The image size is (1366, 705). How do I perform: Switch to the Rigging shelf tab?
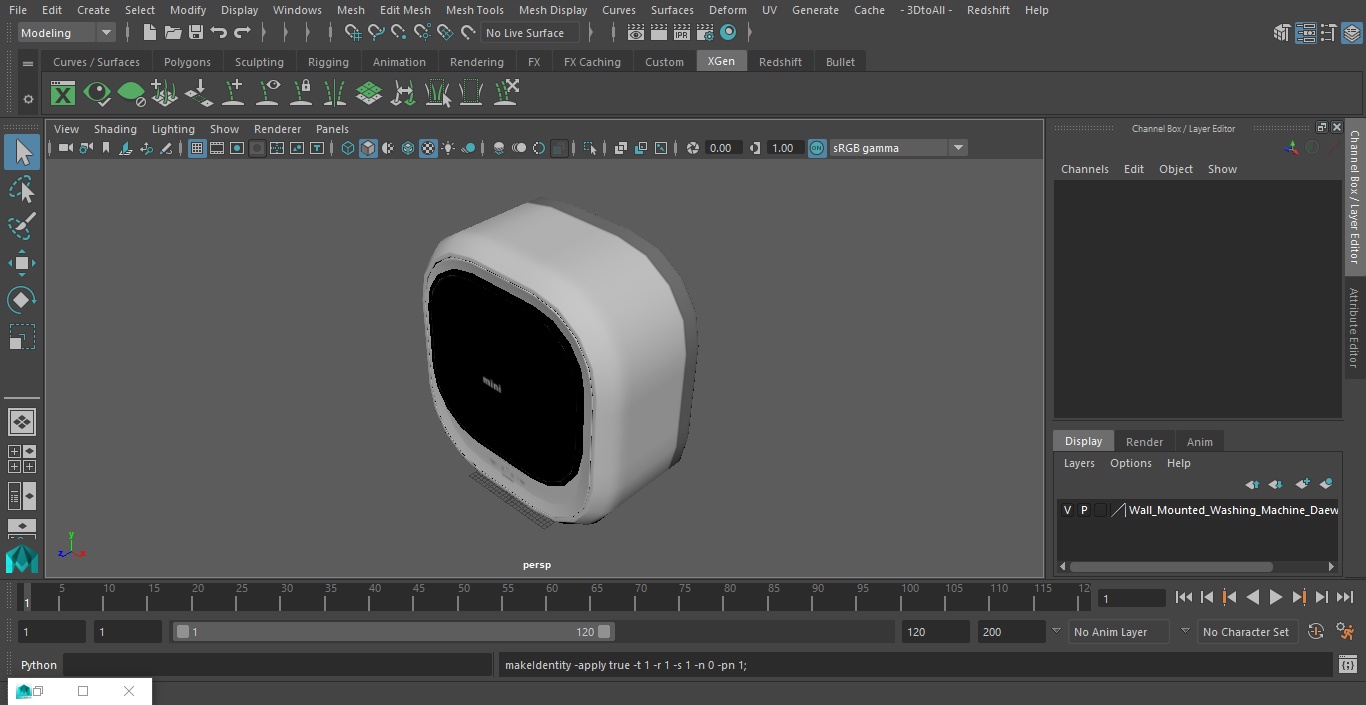pos(328,62)
